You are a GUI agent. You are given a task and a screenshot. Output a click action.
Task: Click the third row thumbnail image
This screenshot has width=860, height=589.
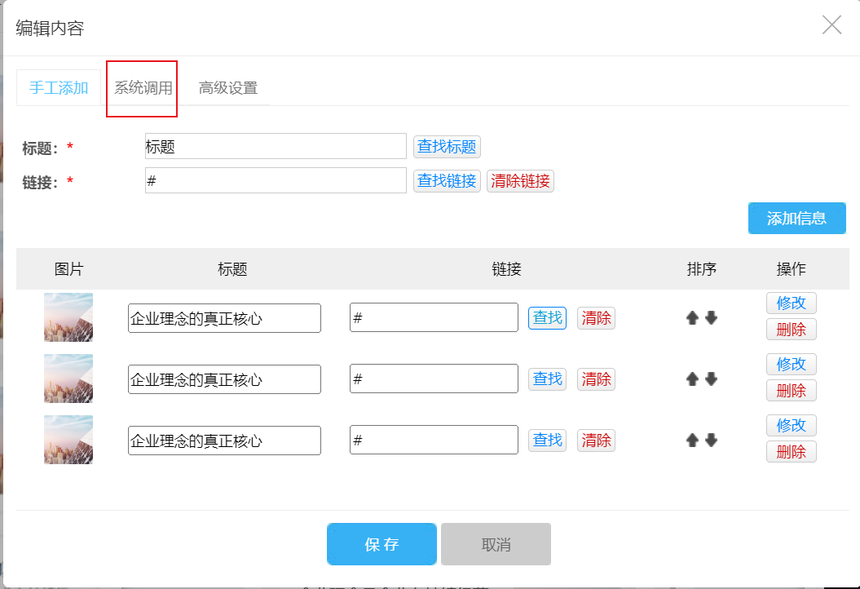(68, 440)
